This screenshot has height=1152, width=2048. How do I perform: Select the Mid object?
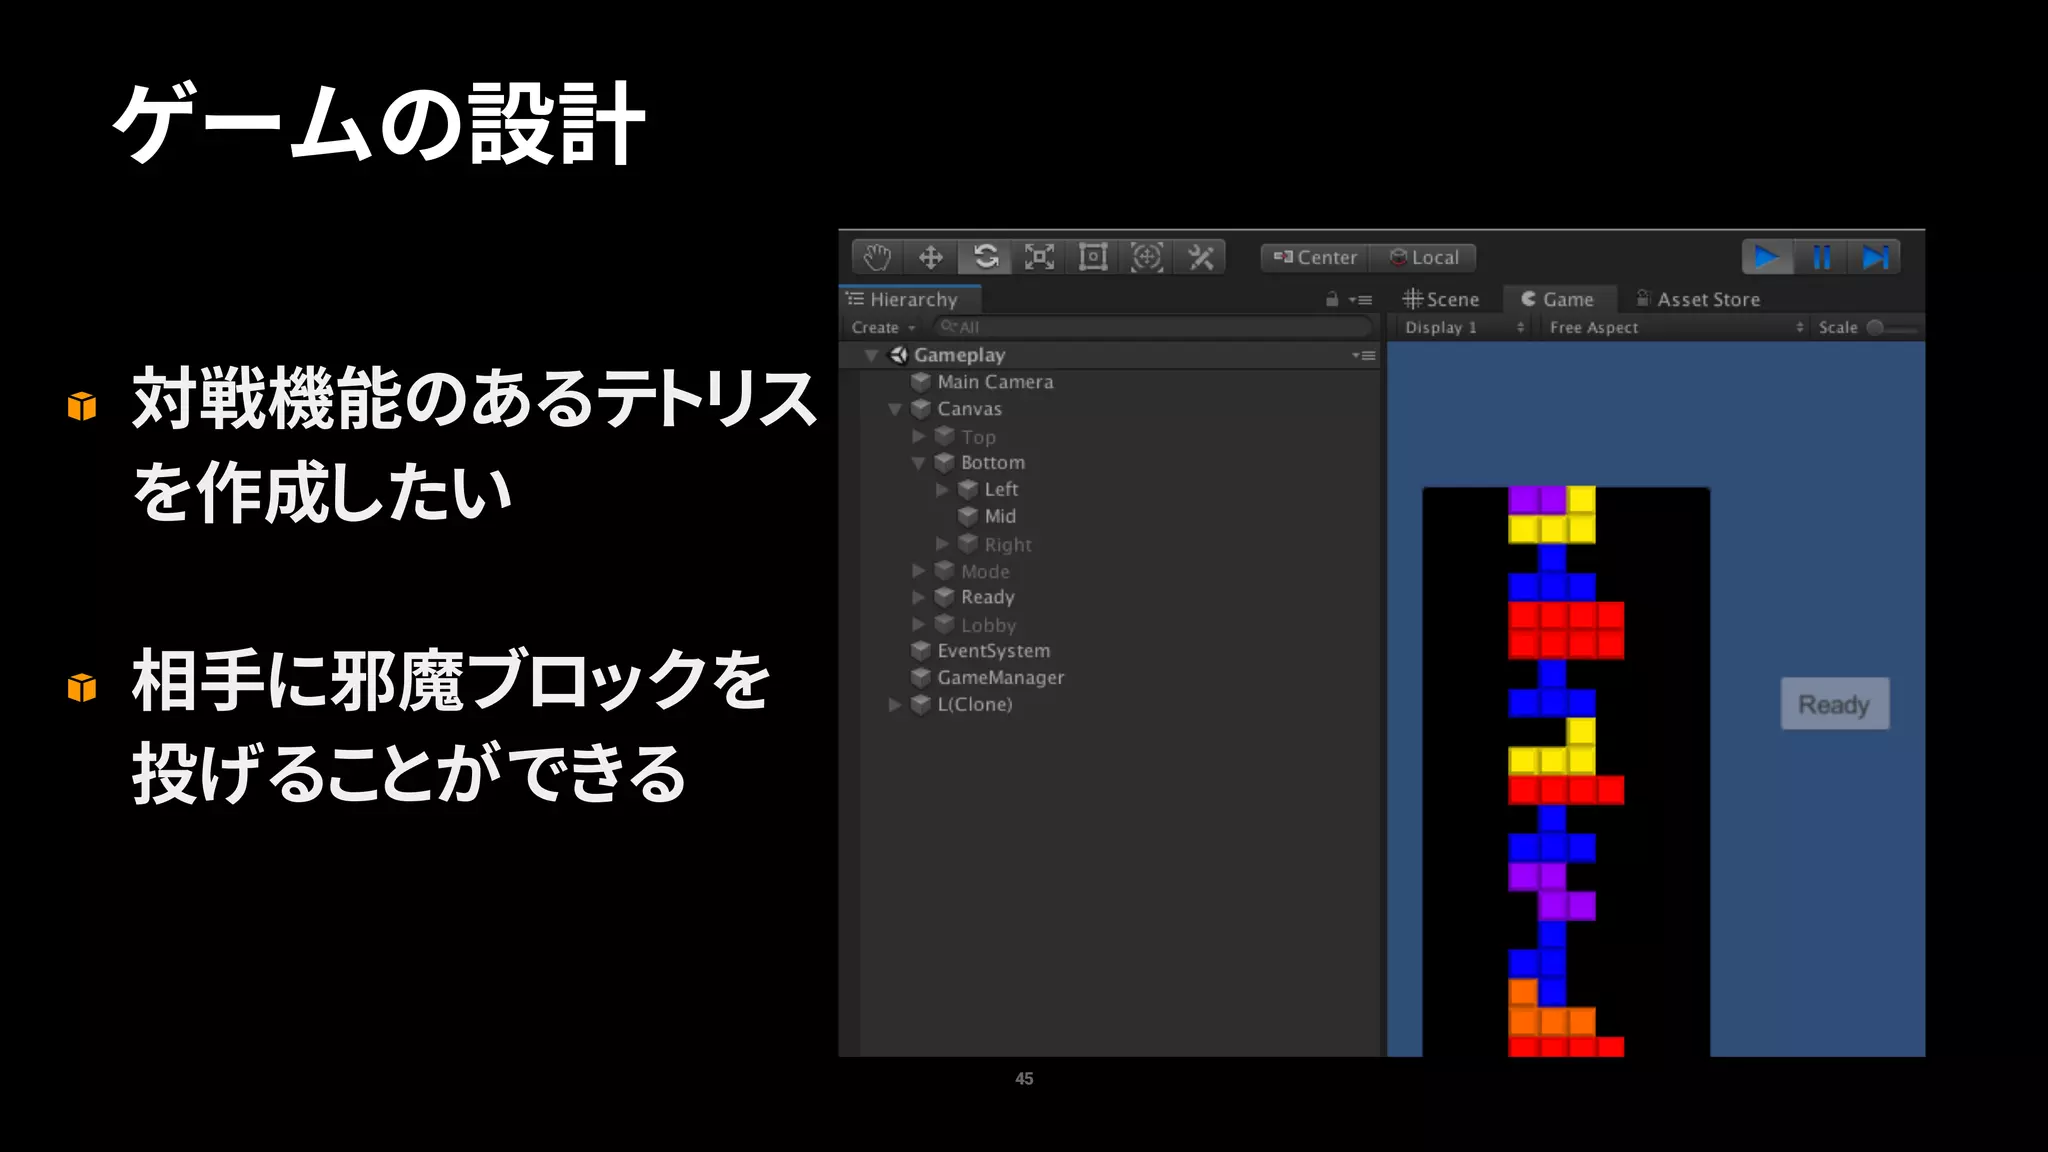click(1000, 516)
